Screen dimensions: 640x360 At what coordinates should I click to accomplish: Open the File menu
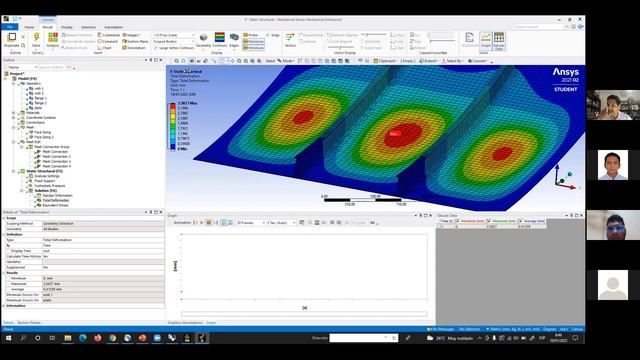point(10,27)
